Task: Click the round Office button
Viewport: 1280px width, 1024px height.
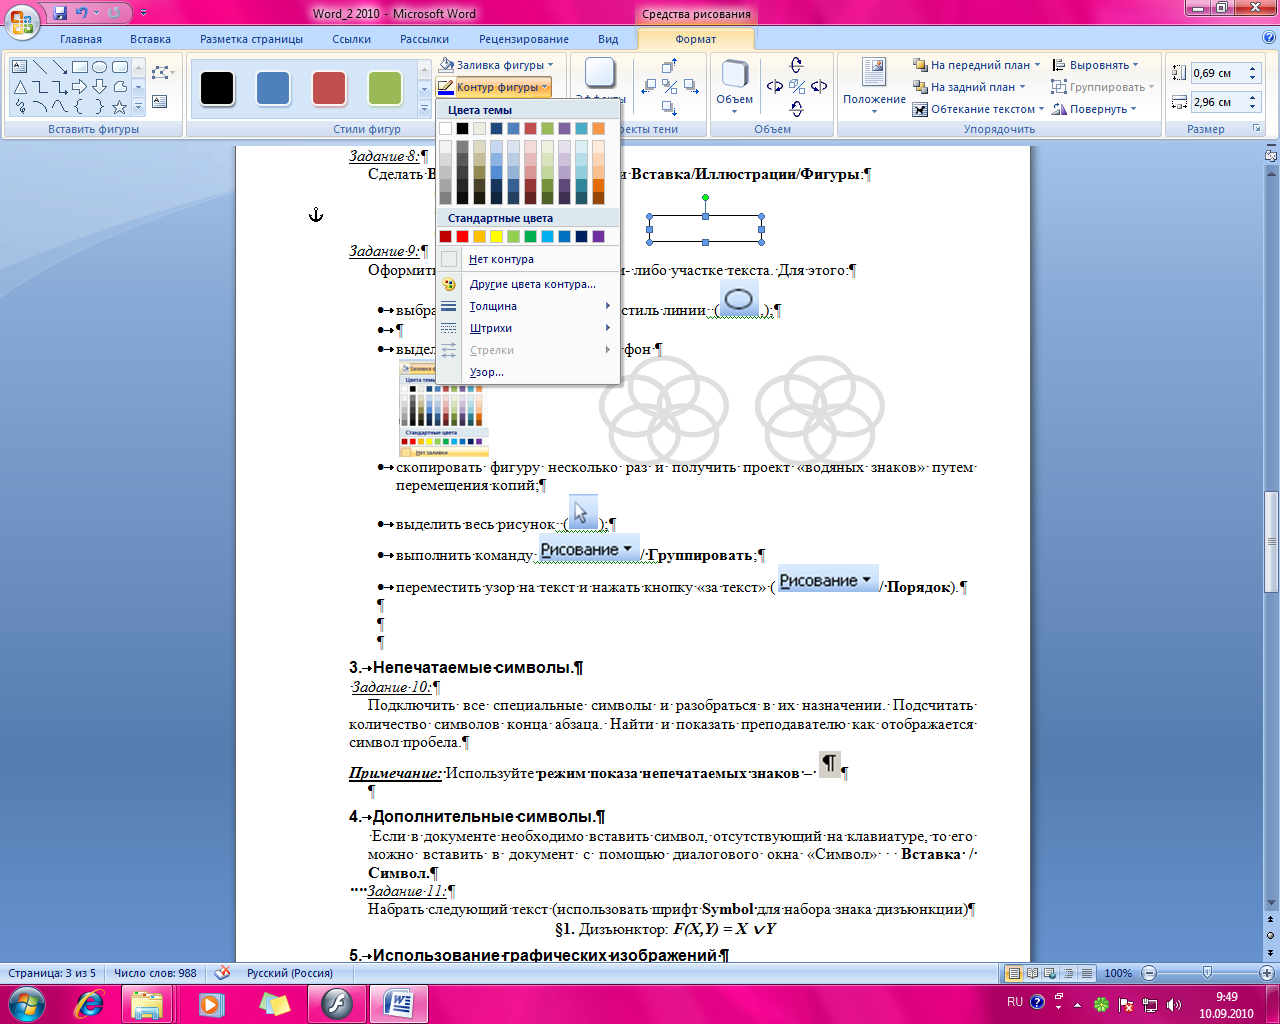Action: [22, 21]
